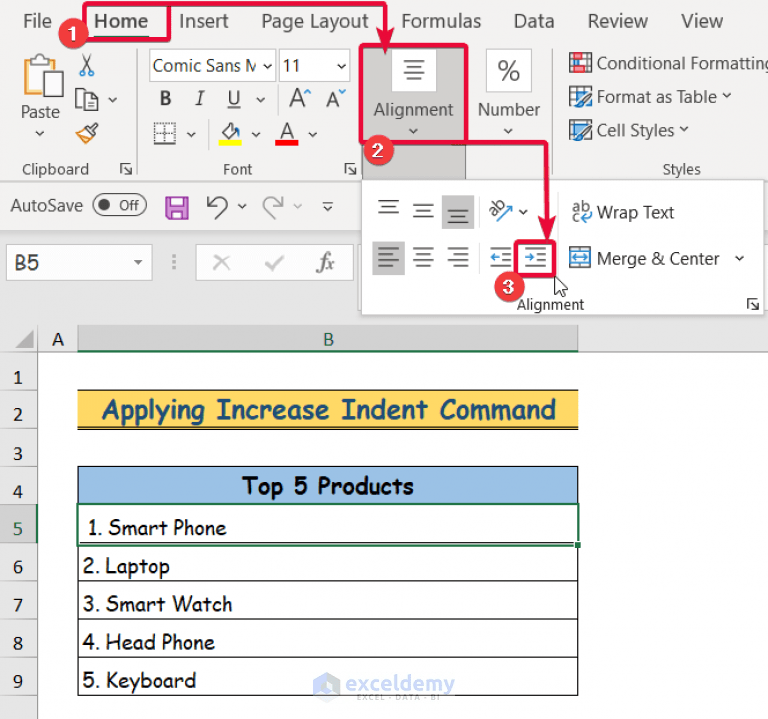Switch to the View tab

702,21
